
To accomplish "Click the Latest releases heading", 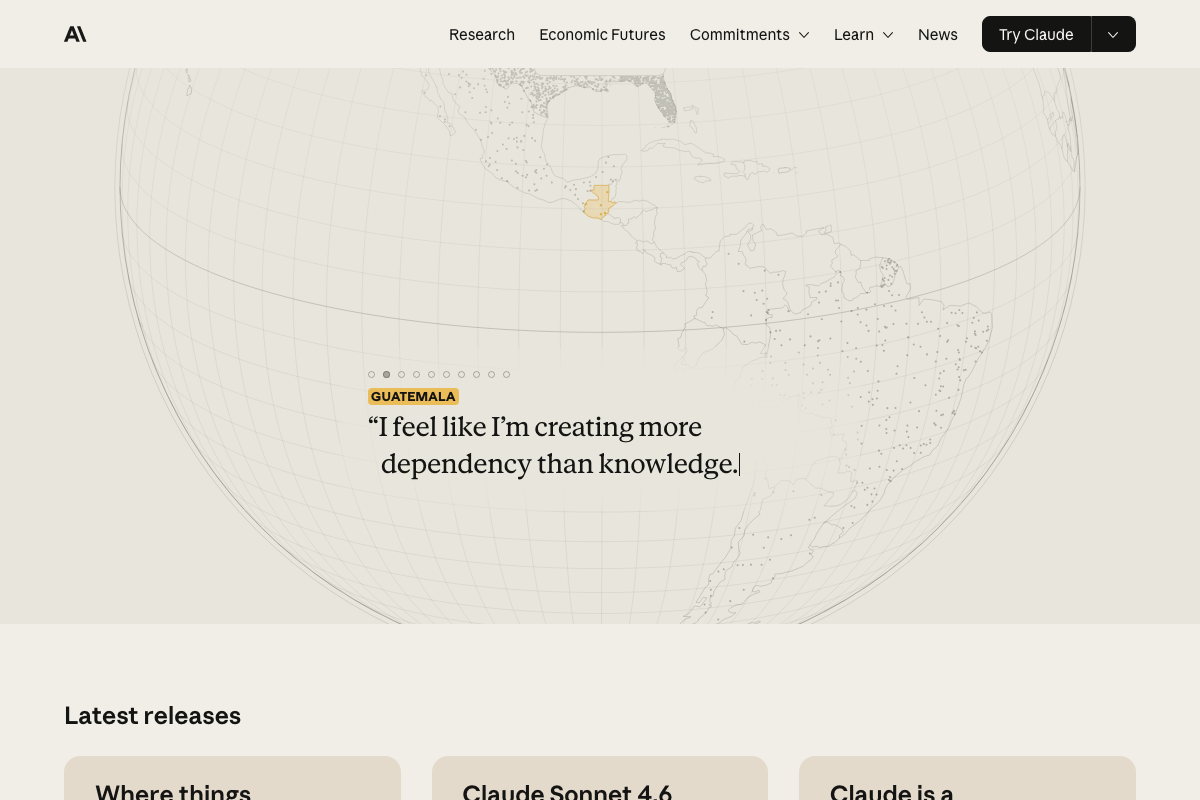I will [152, 716].
